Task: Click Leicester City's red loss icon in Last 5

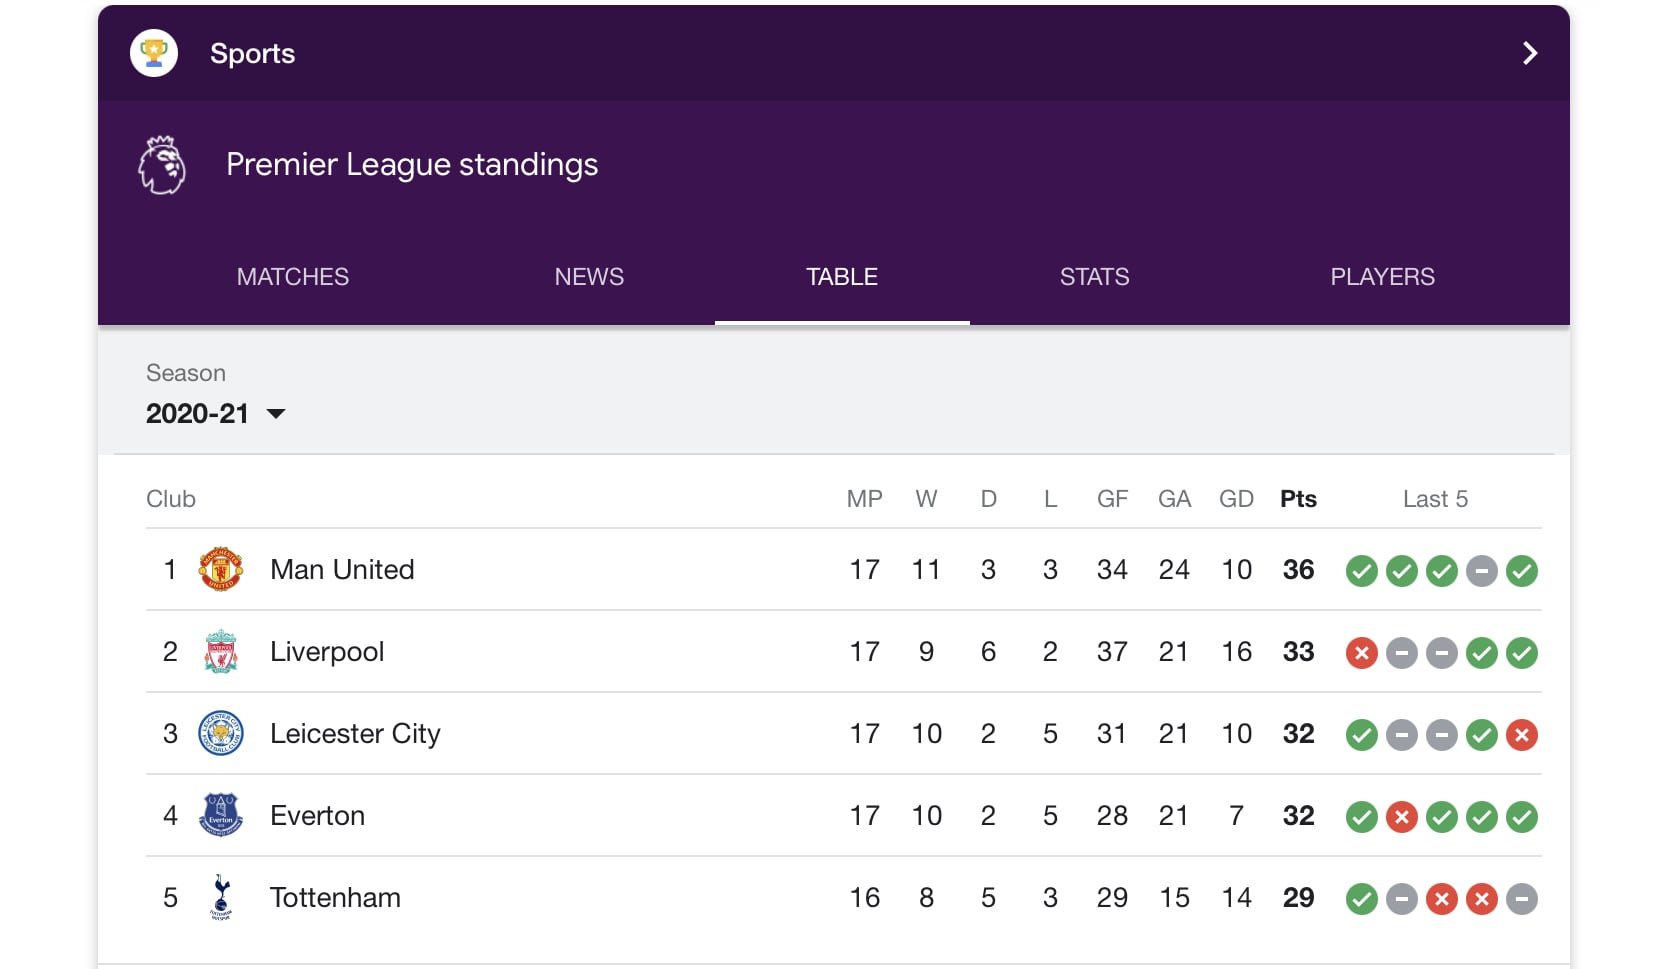Action: point(1521,735)
